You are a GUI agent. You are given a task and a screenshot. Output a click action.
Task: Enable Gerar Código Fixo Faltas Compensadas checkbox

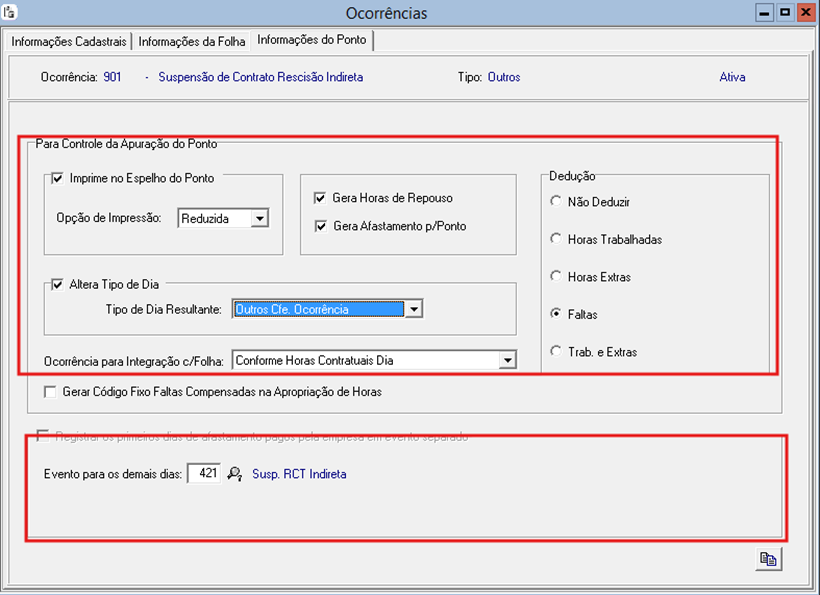click(x=50, y=393)
